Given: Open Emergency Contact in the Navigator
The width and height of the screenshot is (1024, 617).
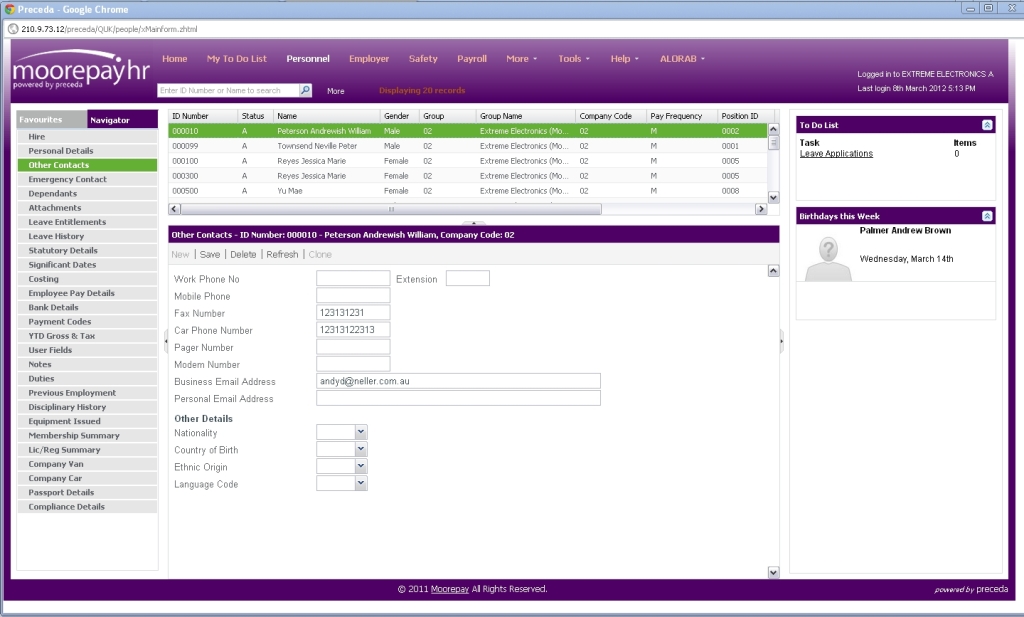Looking at the screenshot, I should [x=88, y=180].
